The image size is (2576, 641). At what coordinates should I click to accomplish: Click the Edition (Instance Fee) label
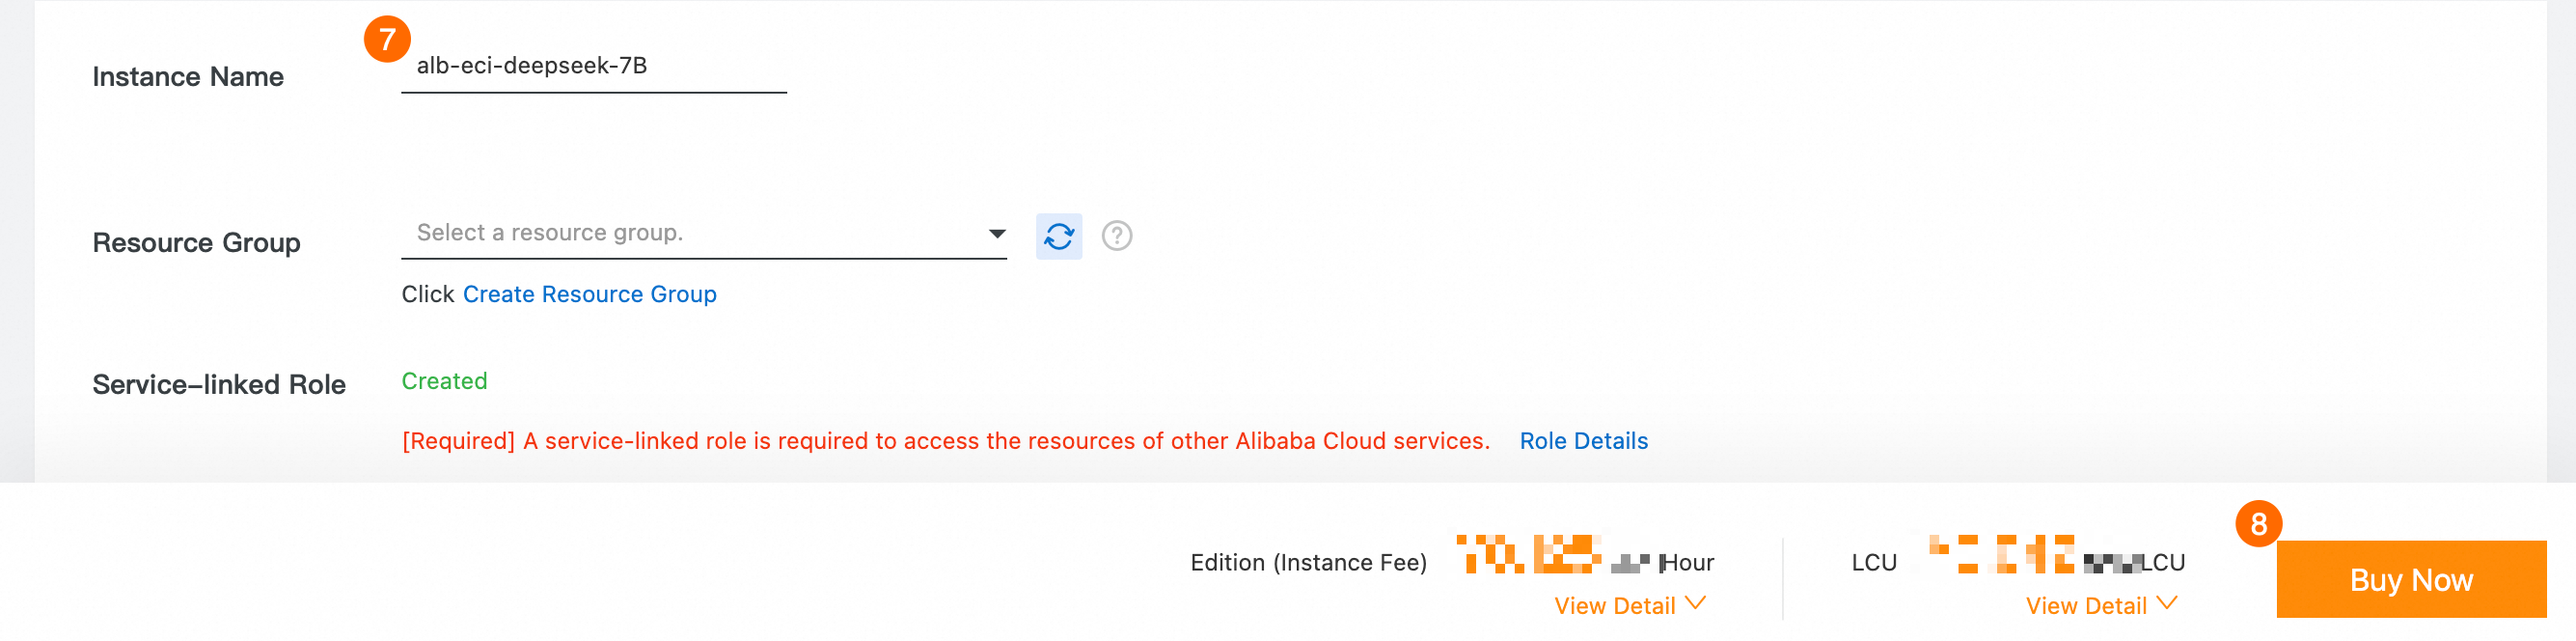pyautogui.click(x=1308, y=563)
